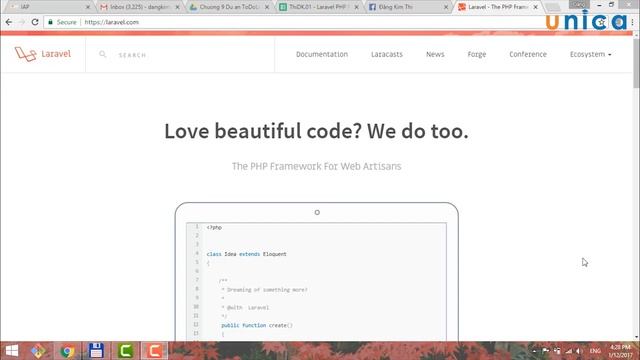Switch to the Facebook Dang Kim Thi tab
This screenshot has height=360, width=640.
(x=409, y=7)
